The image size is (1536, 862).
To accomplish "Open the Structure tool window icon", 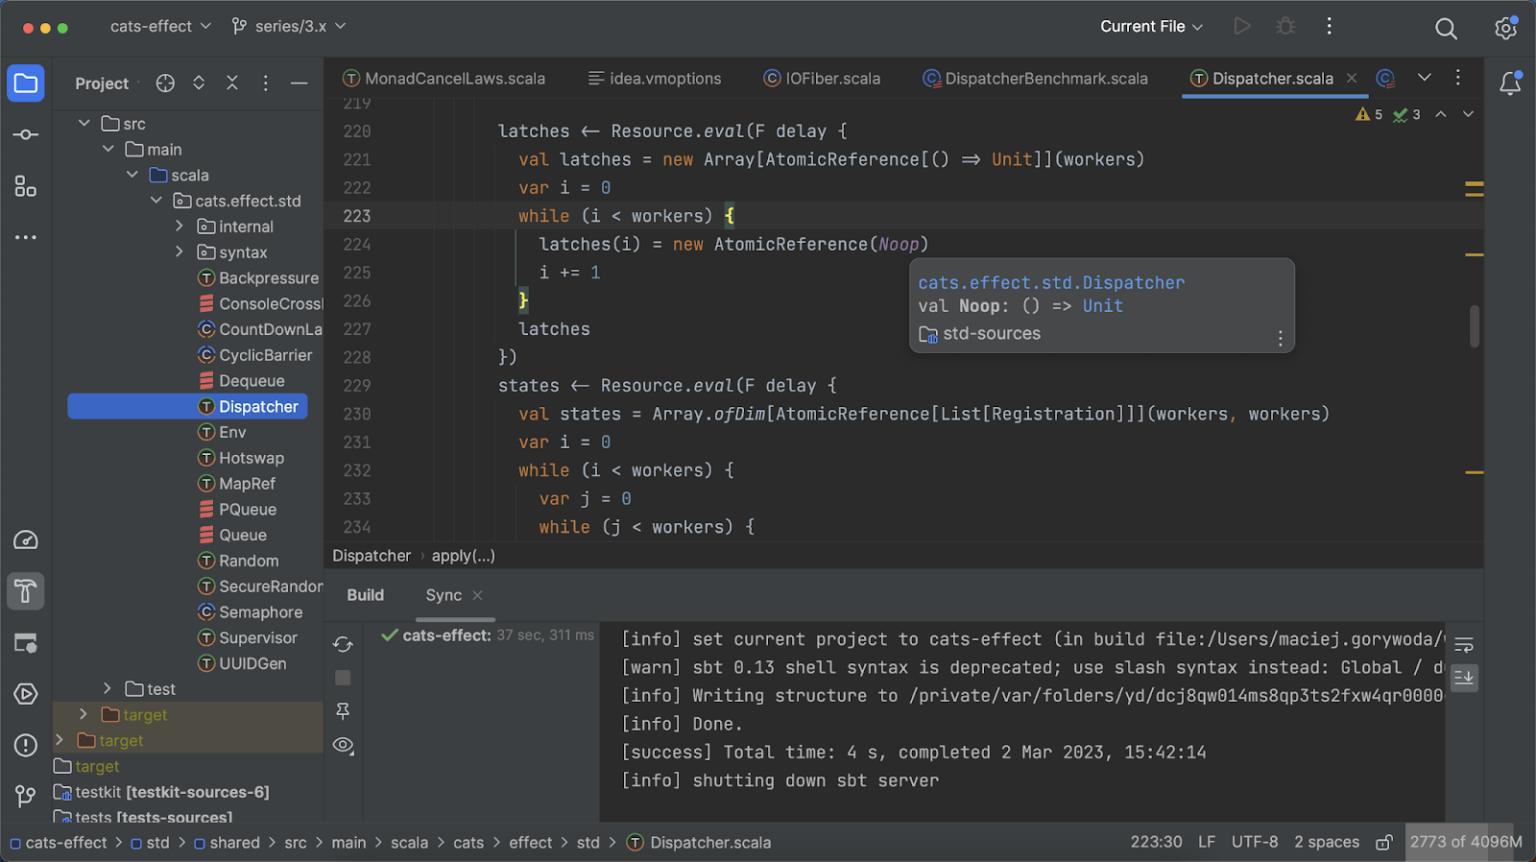I will (x=25, y=186).
